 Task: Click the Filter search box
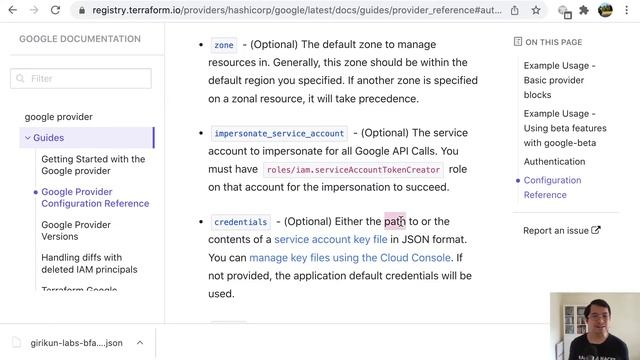(81, 78)
